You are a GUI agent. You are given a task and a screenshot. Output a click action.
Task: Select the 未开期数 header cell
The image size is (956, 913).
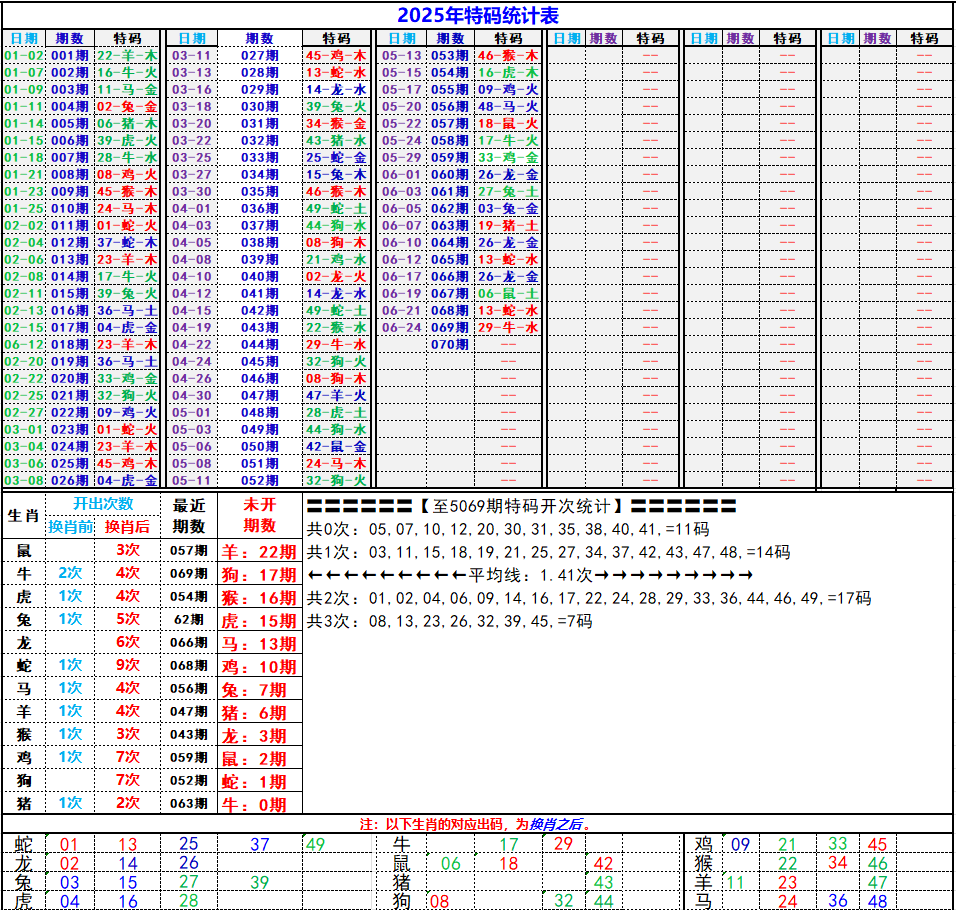point(259,515)
